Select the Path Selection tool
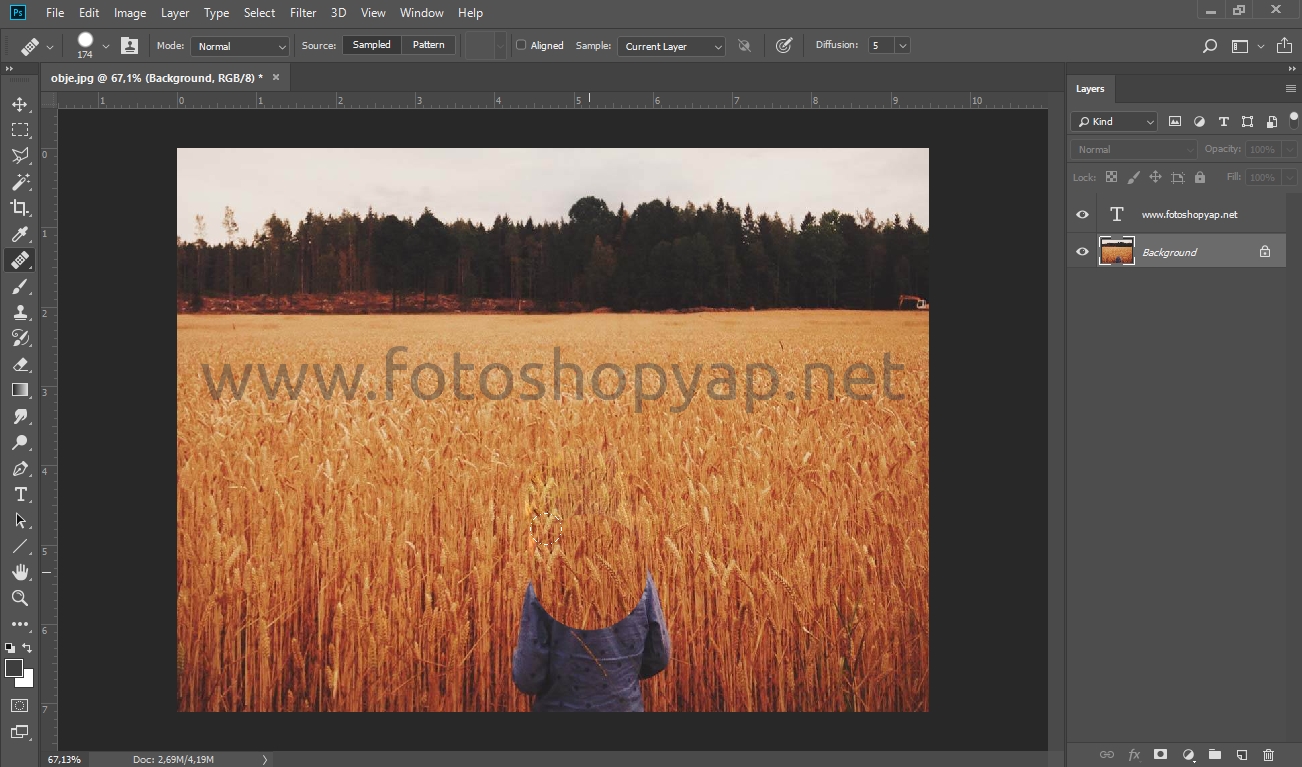Viewport: 1302px width, 767px height. (20, 520)
